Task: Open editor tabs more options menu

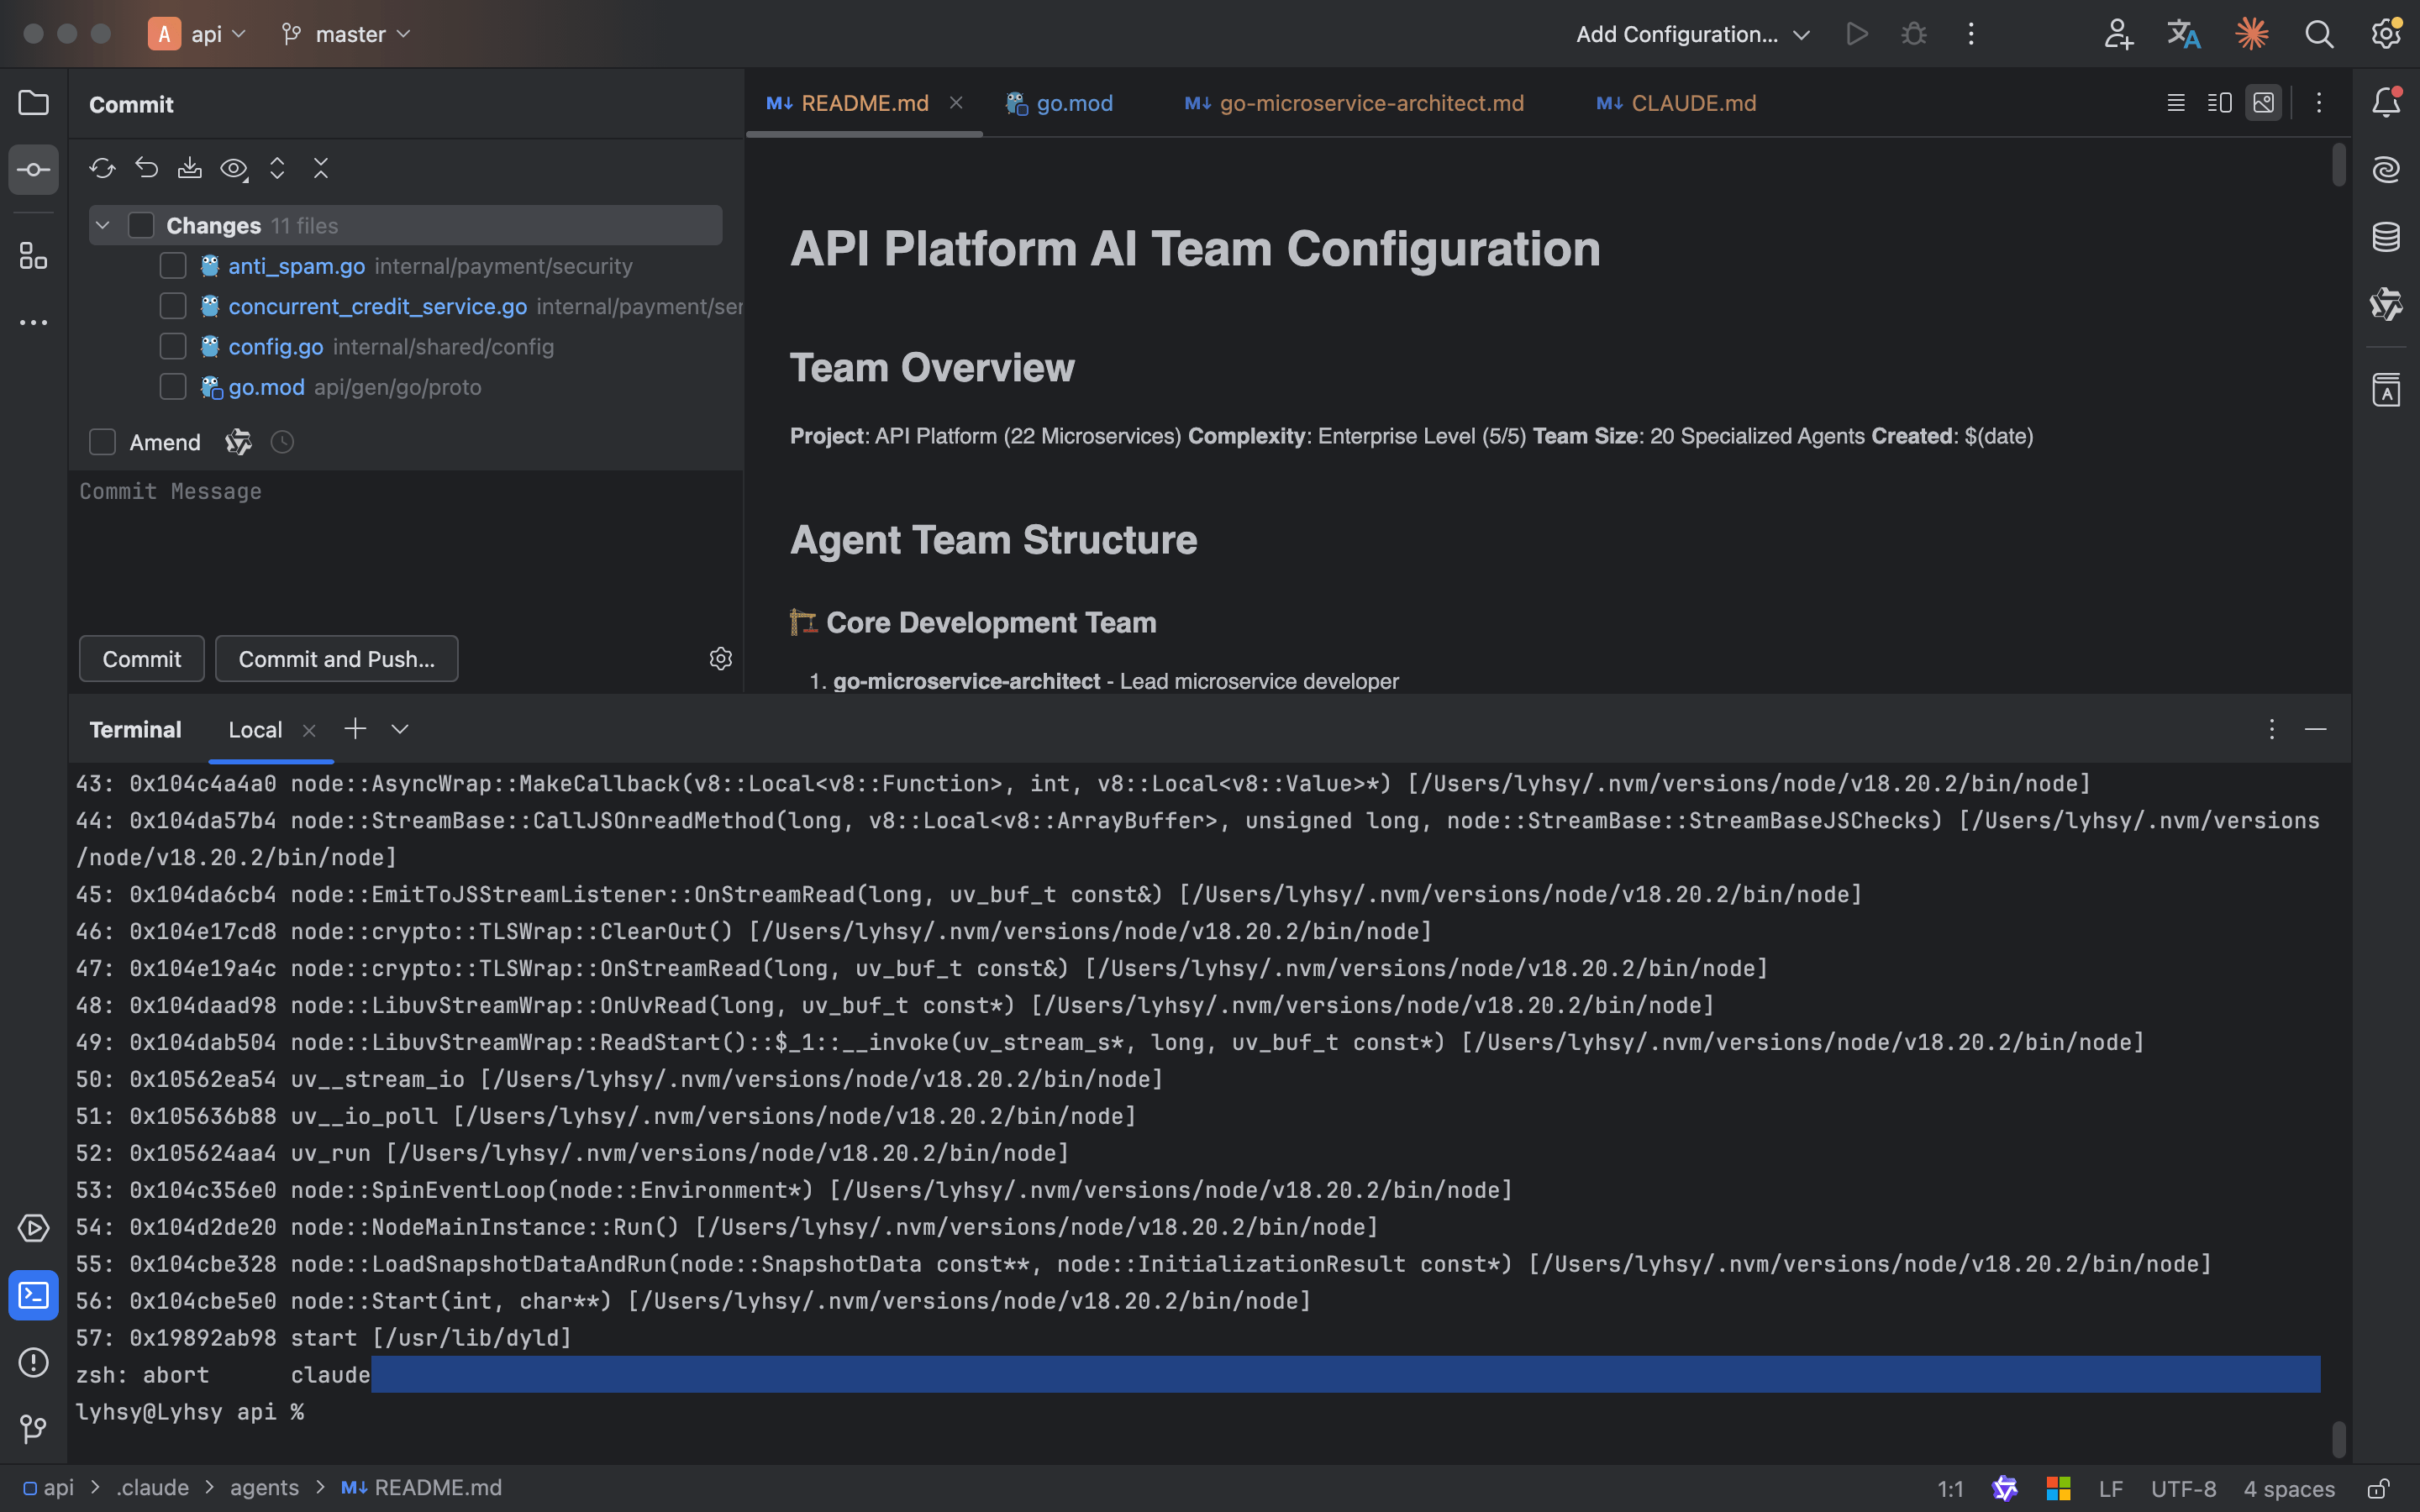Action: [2318, 102]
